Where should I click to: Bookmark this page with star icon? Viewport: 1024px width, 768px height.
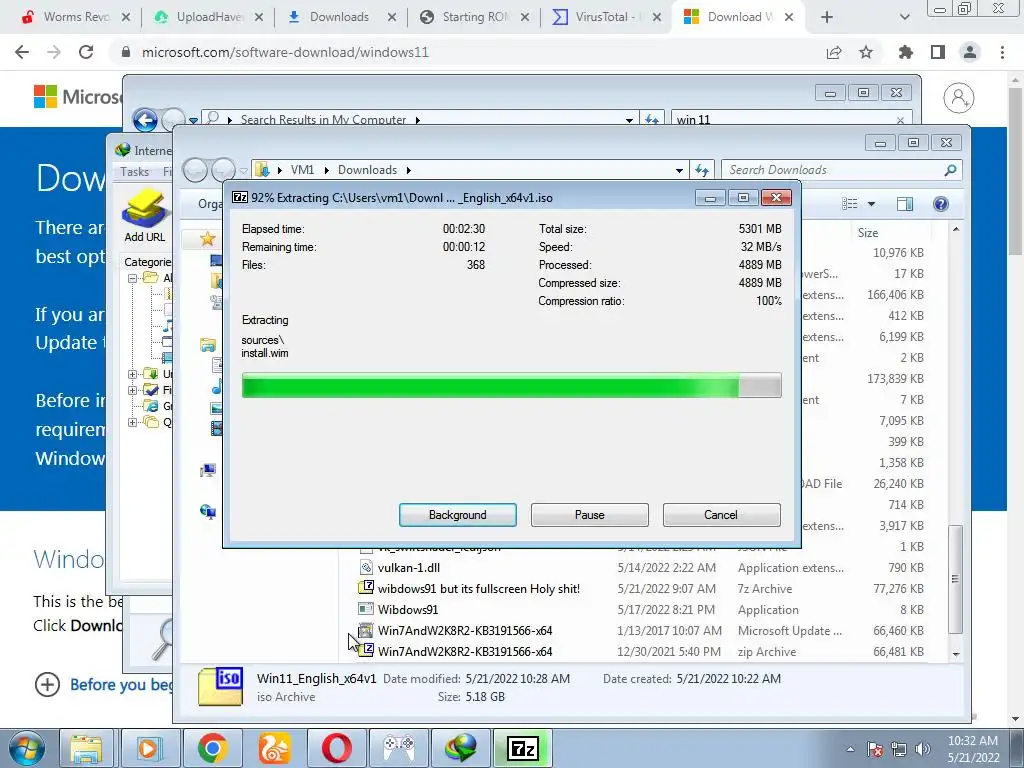pos(866,52)
